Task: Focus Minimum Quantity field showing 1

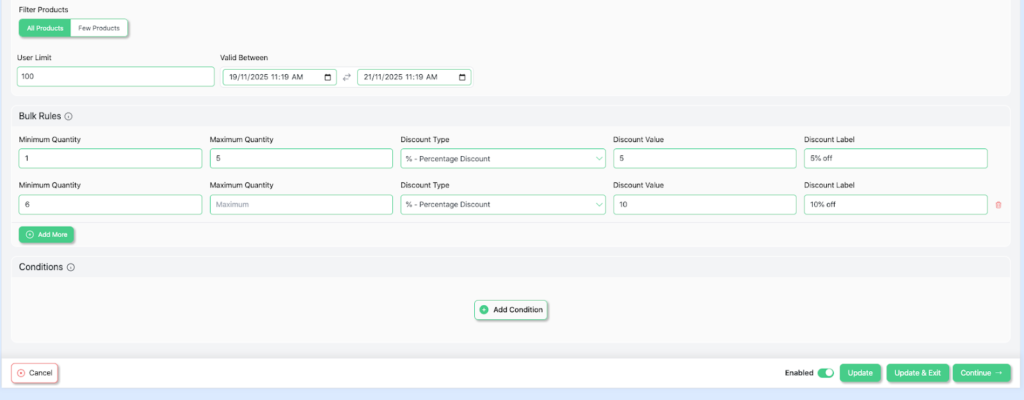Action: (110, 159)
